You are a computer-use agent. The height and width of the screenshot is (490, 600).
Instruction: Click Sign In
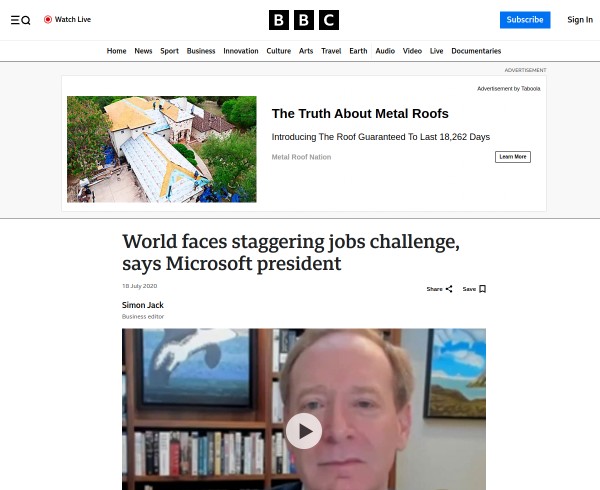tap(580, 20)
